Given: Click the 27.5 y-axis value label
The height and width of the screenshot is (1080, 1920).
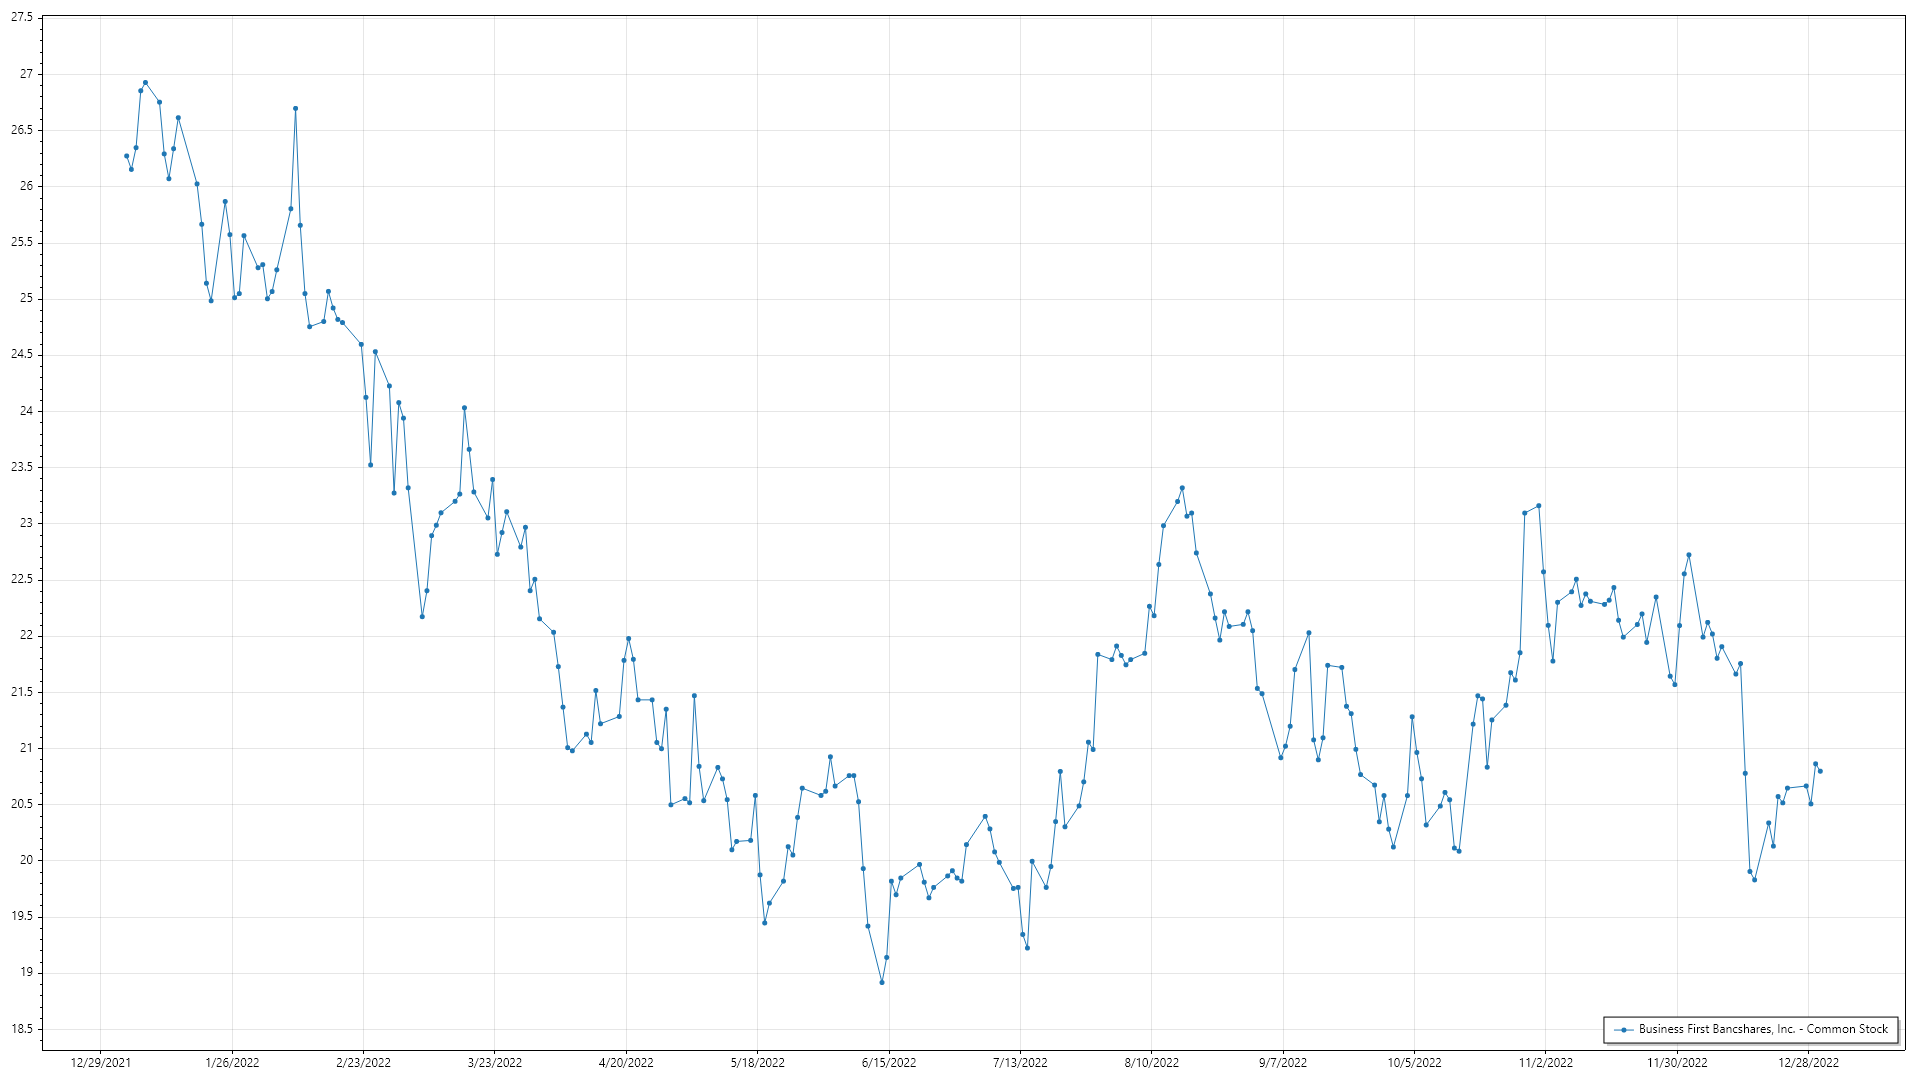Looking at the screenshot, I should point(22,18).
